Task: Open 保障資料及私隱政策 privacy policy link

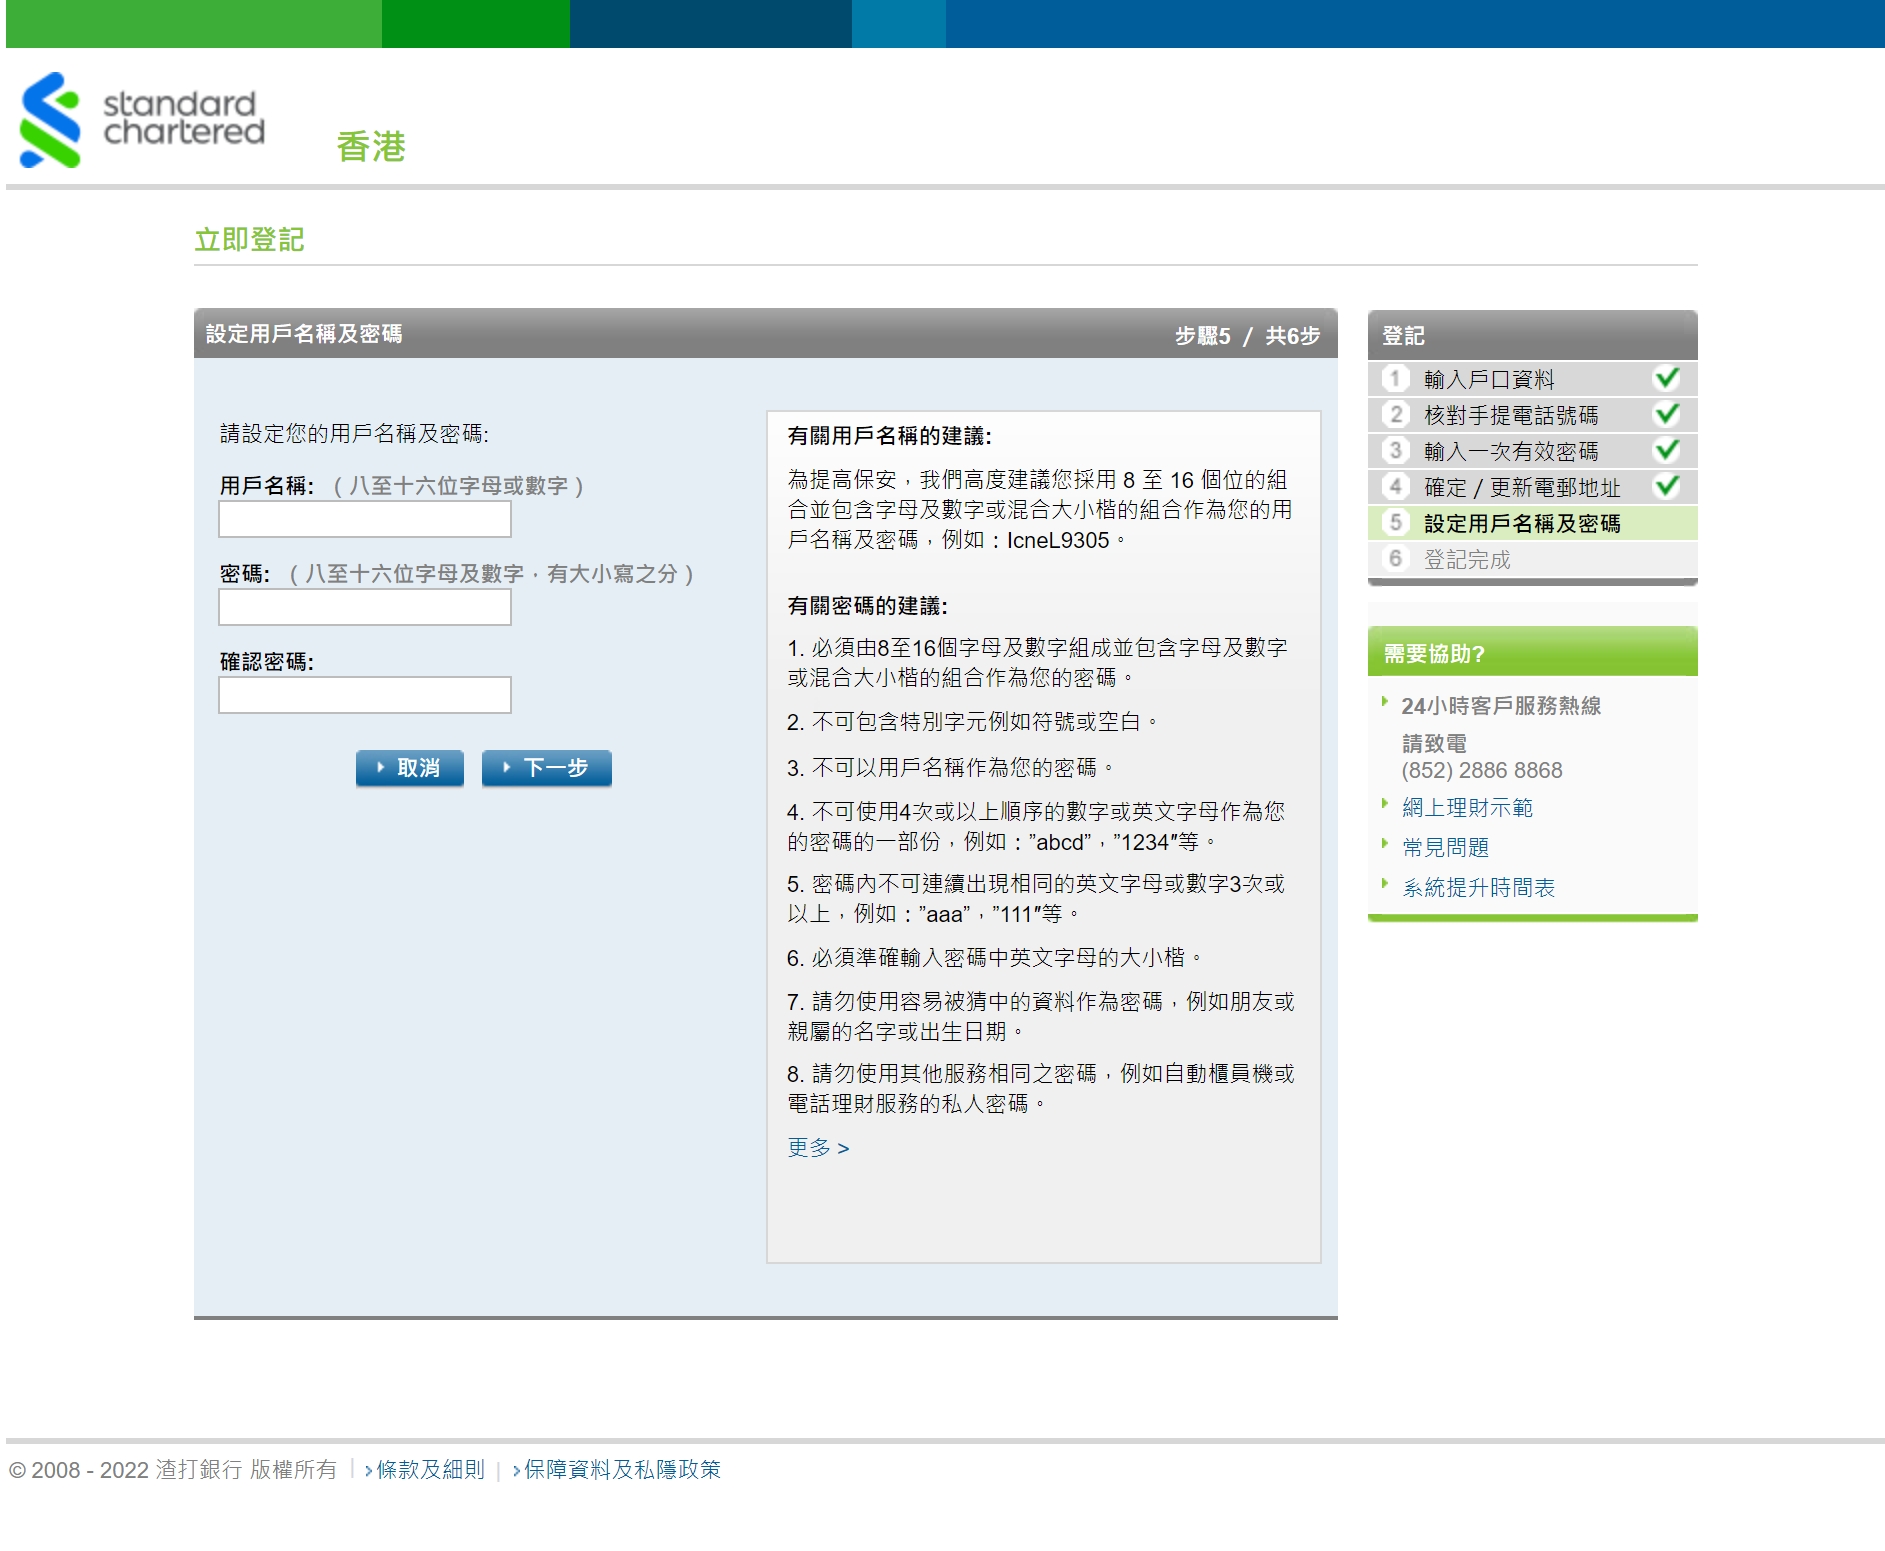Action: point(622,1469)
